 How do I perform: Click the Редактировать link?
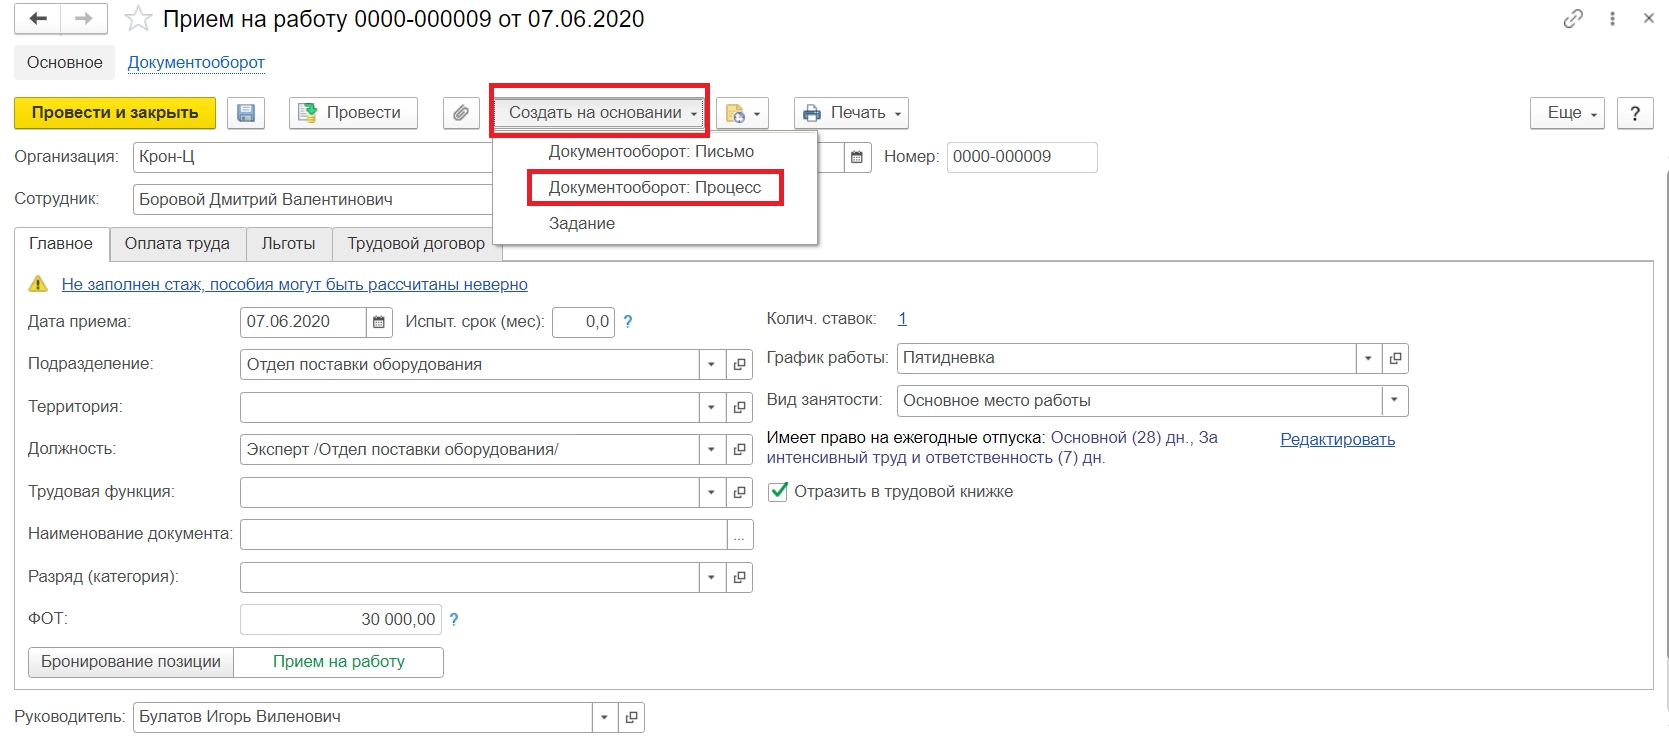pyautogui.click(x=1337, y=440)
